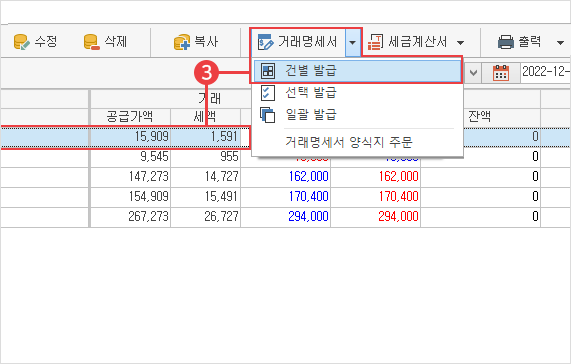Click the 수정 (edit) toolbar button
Viewport: 571px width, 364px height.
coord(35,42)
